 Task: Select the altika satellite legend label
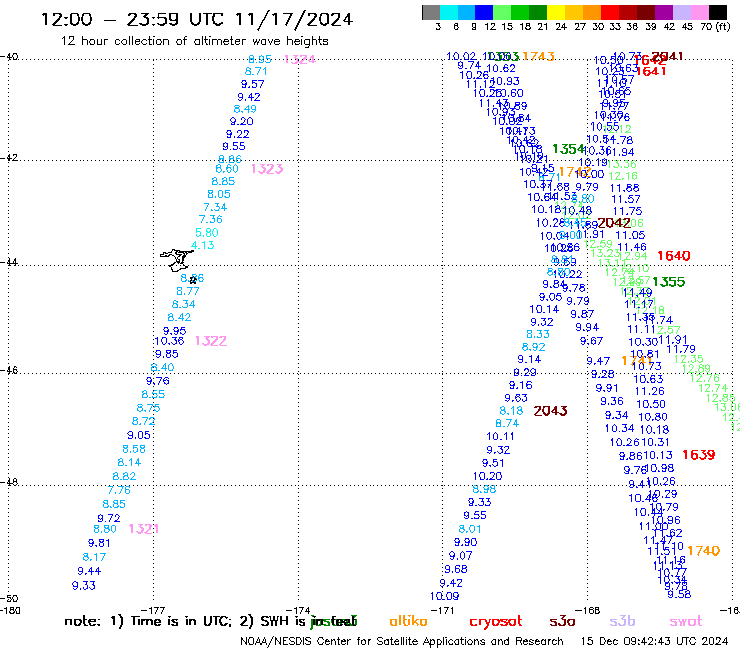point(408,621)
